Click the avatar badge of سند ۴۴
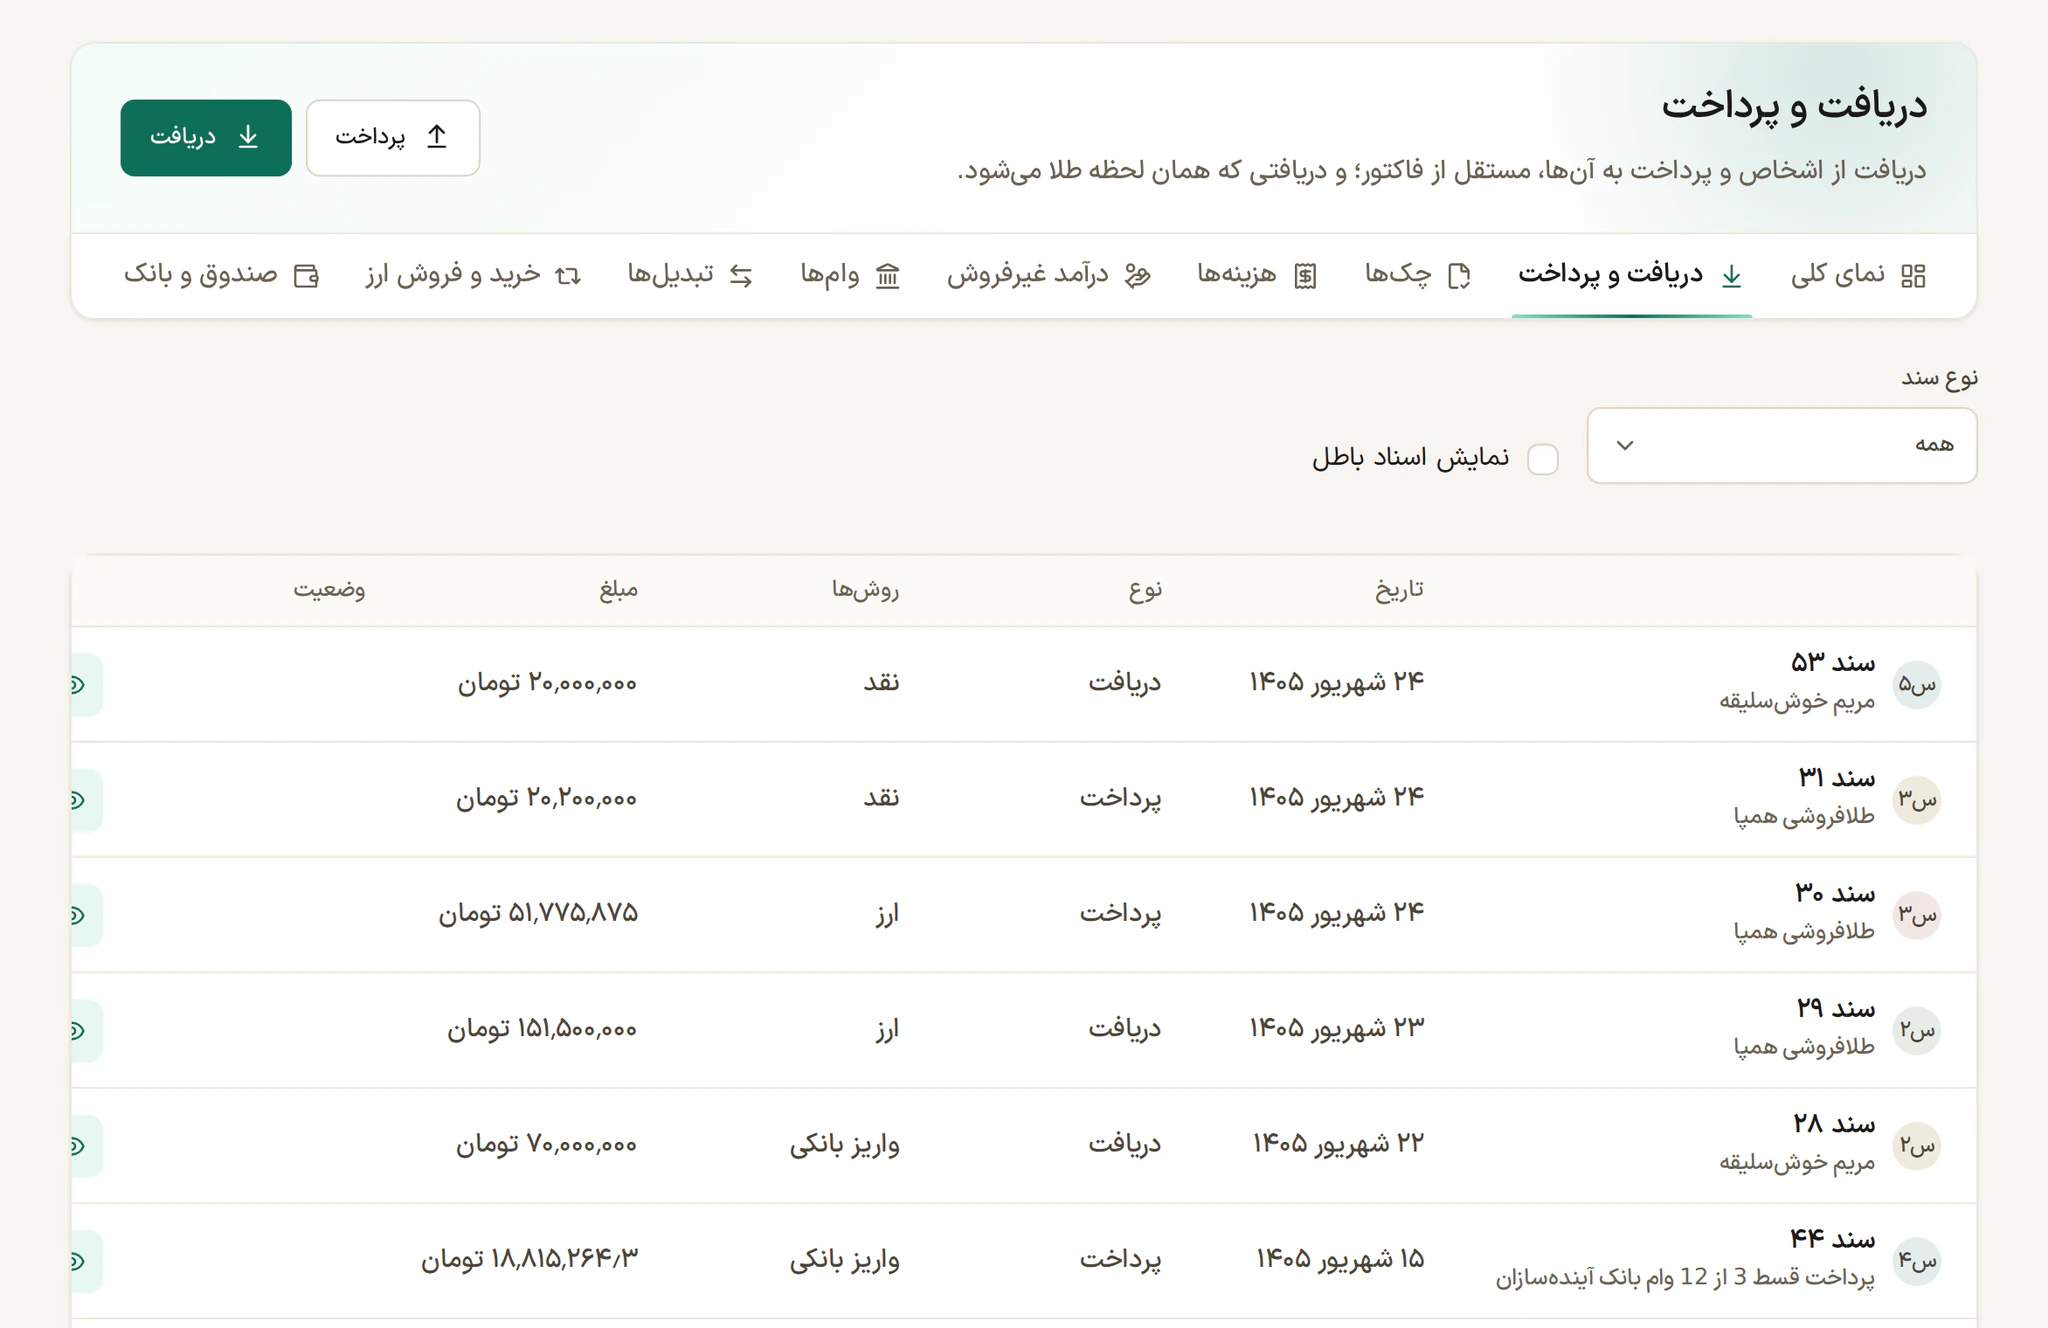 click(1917, 1262)
